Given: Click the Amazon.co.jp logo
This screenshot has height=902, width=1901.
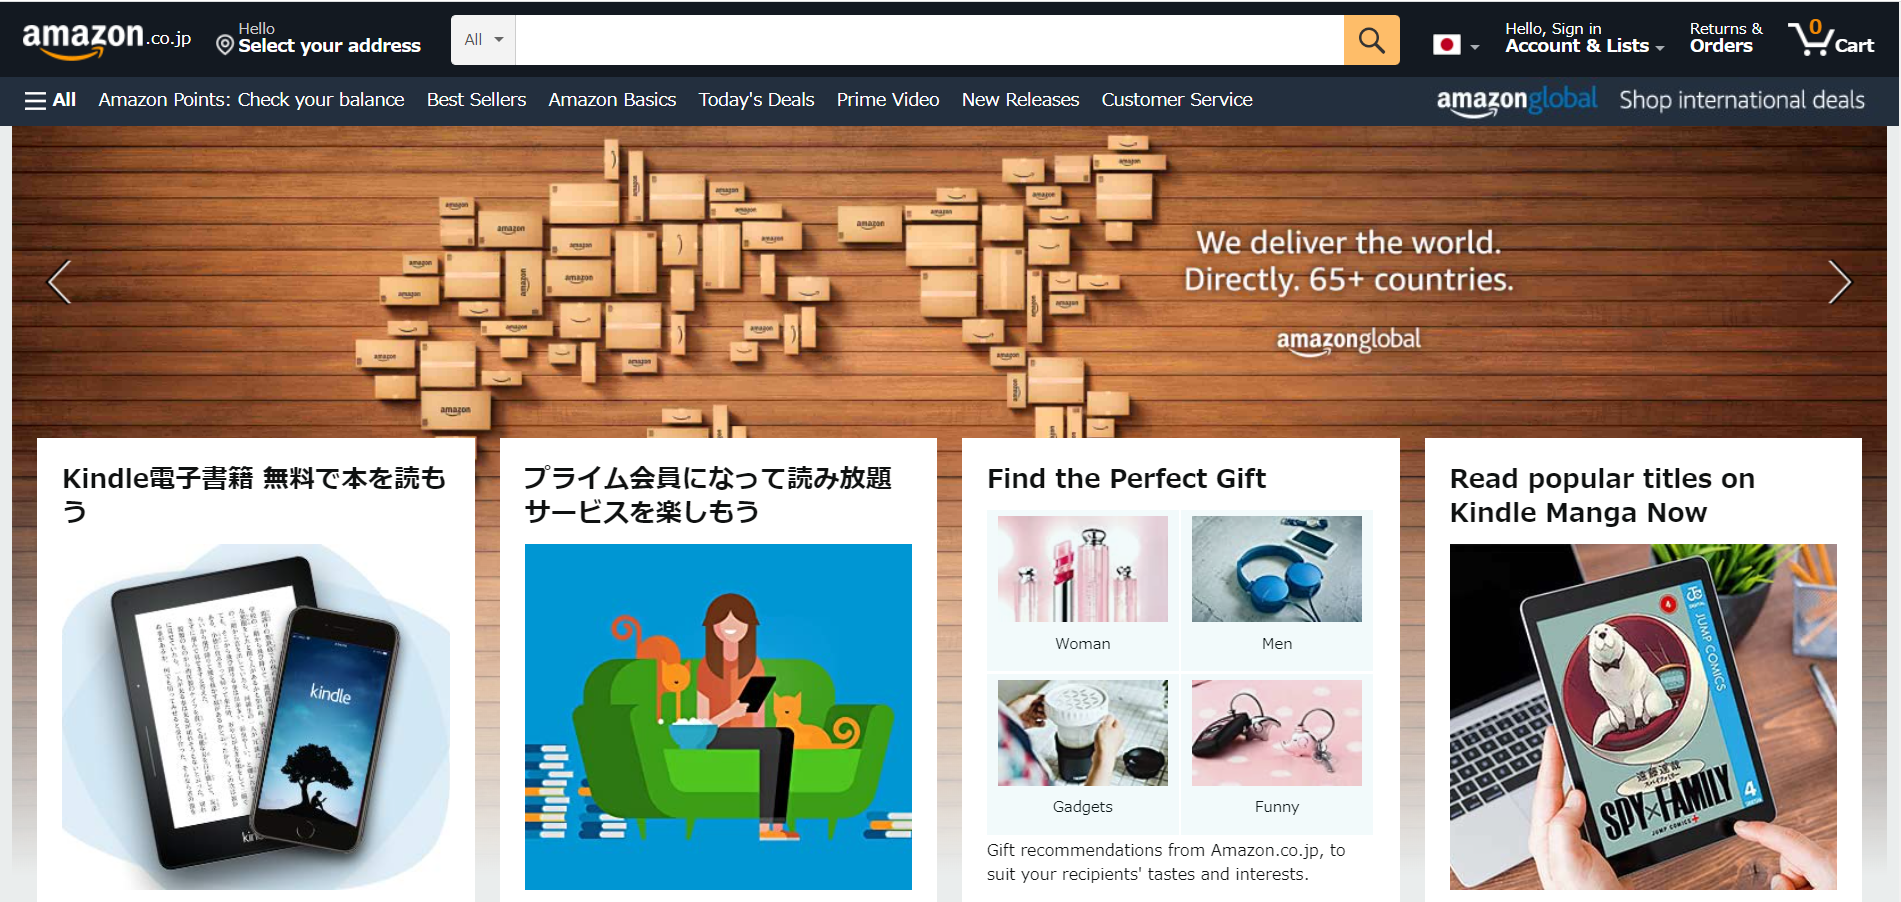Looking at the screenshot, I should [x=106, y=39].
